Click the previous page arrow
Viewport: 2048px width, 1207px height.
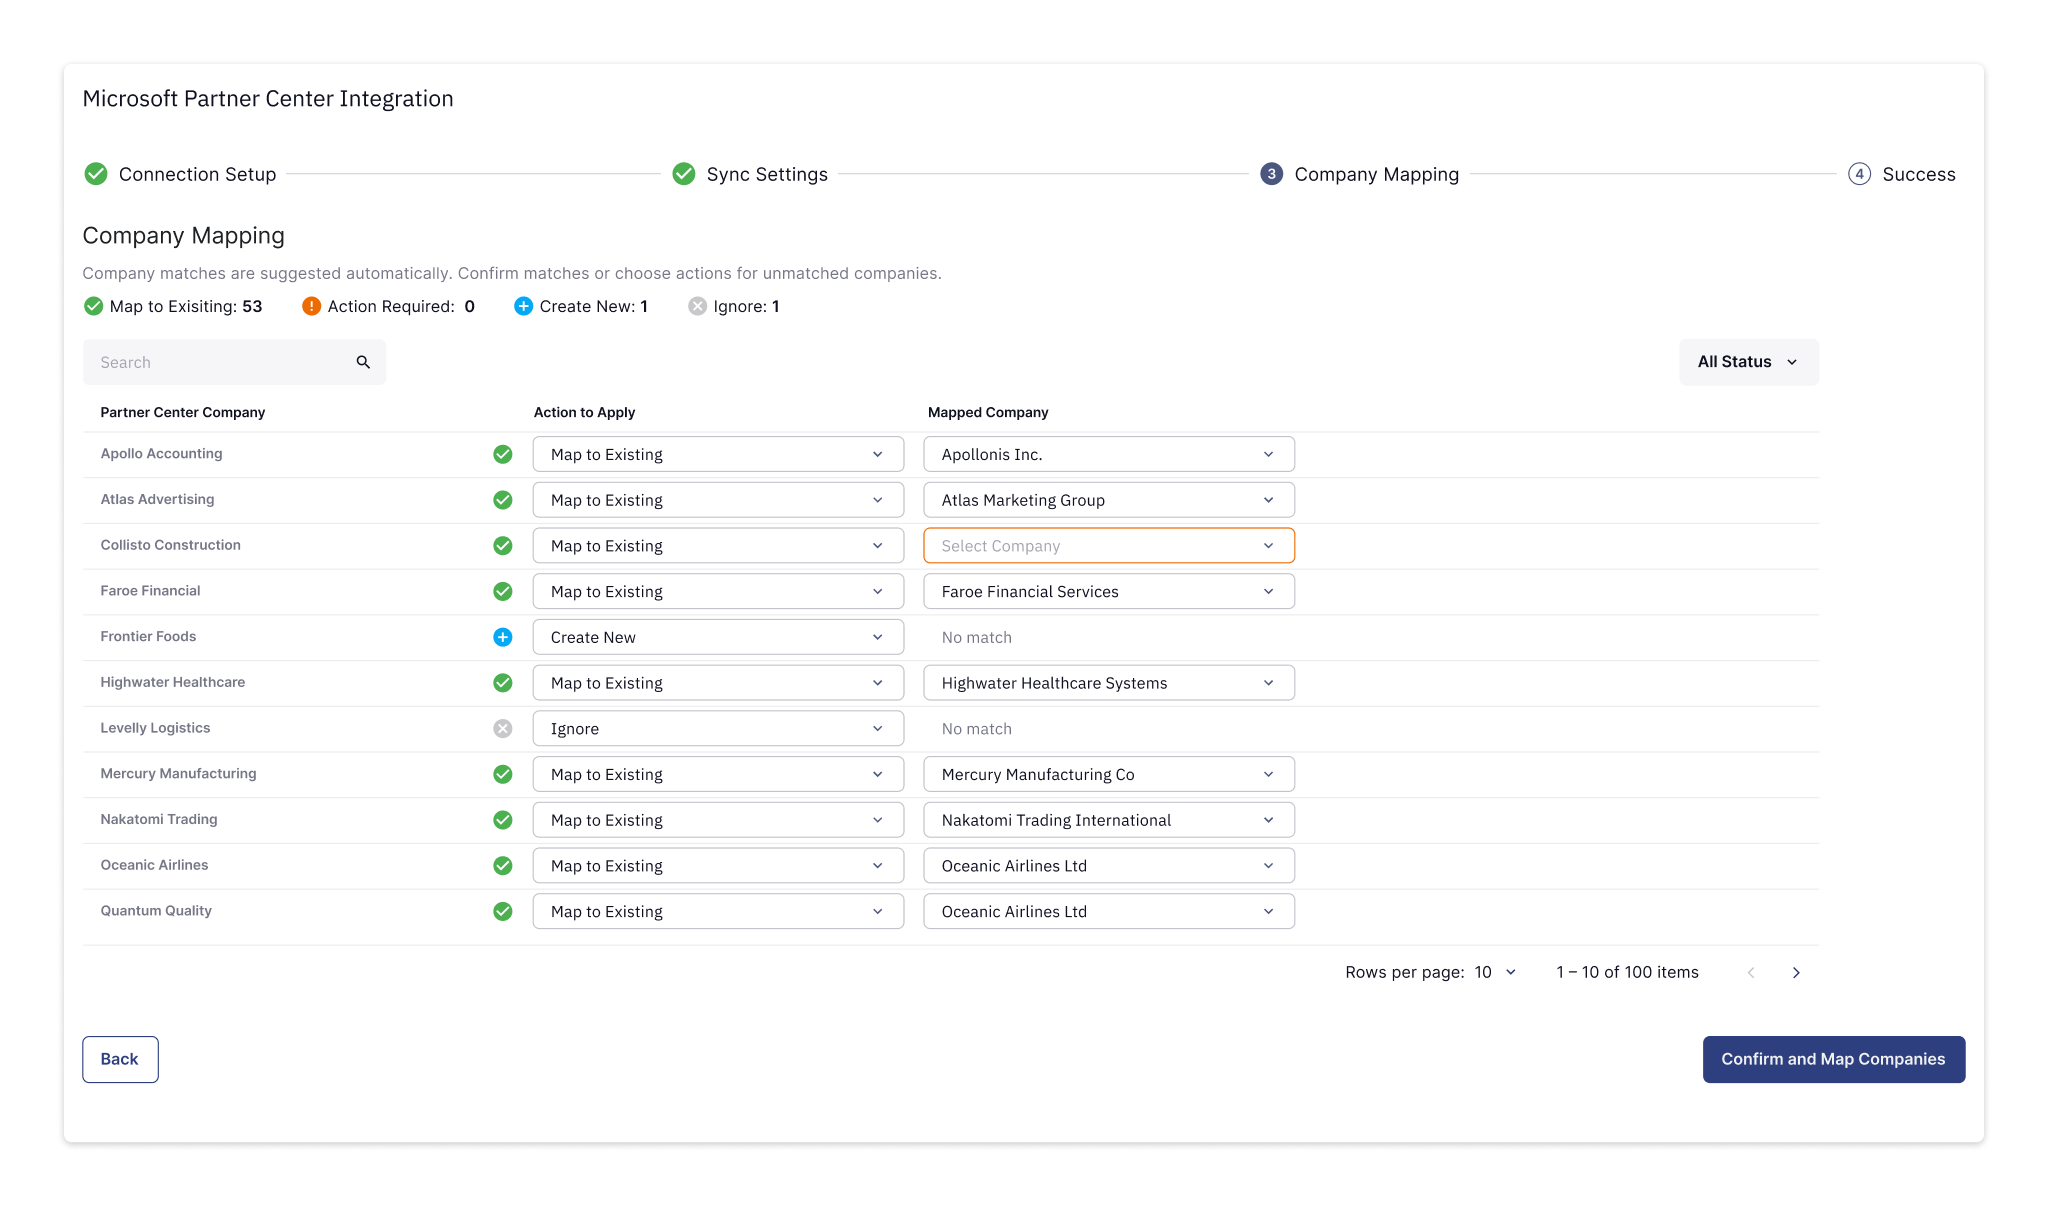[1751, 972]
